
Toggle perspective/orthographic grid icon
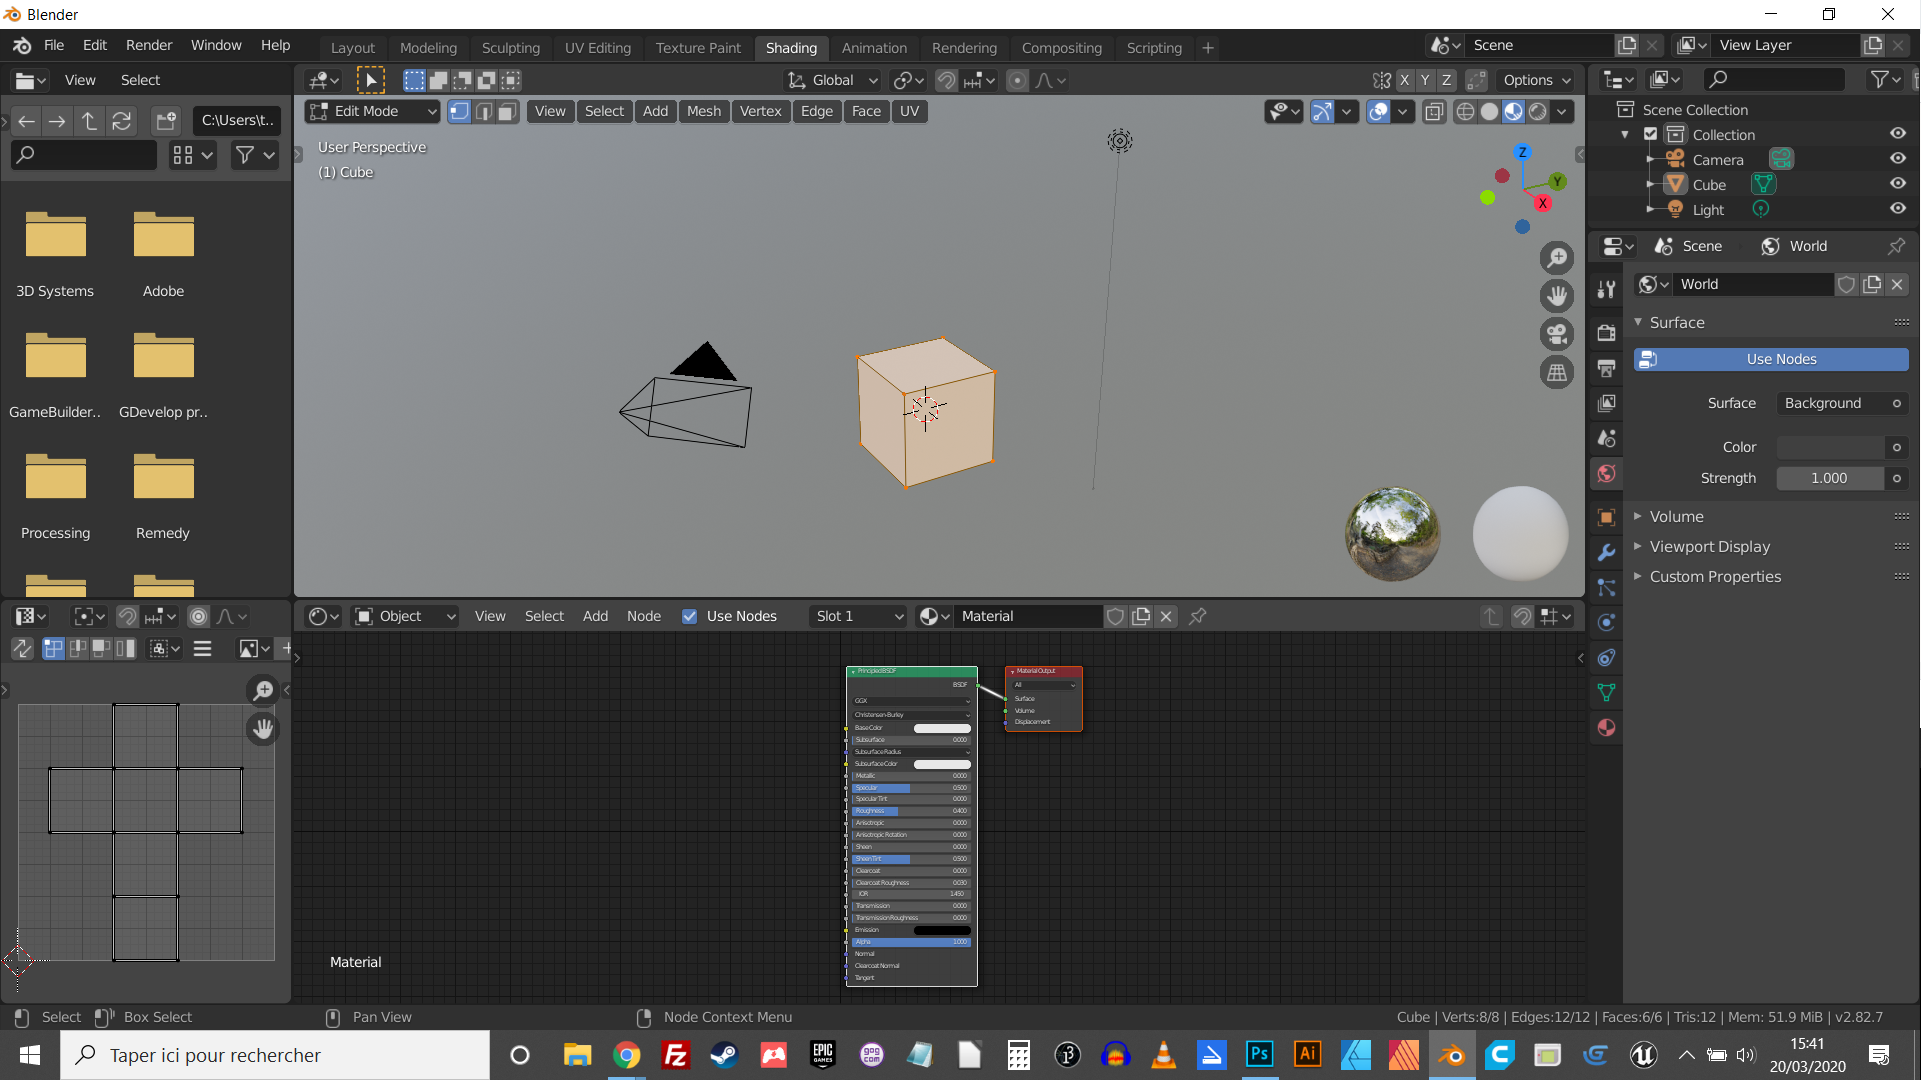pyautogui.click(x=1557, y=372)
